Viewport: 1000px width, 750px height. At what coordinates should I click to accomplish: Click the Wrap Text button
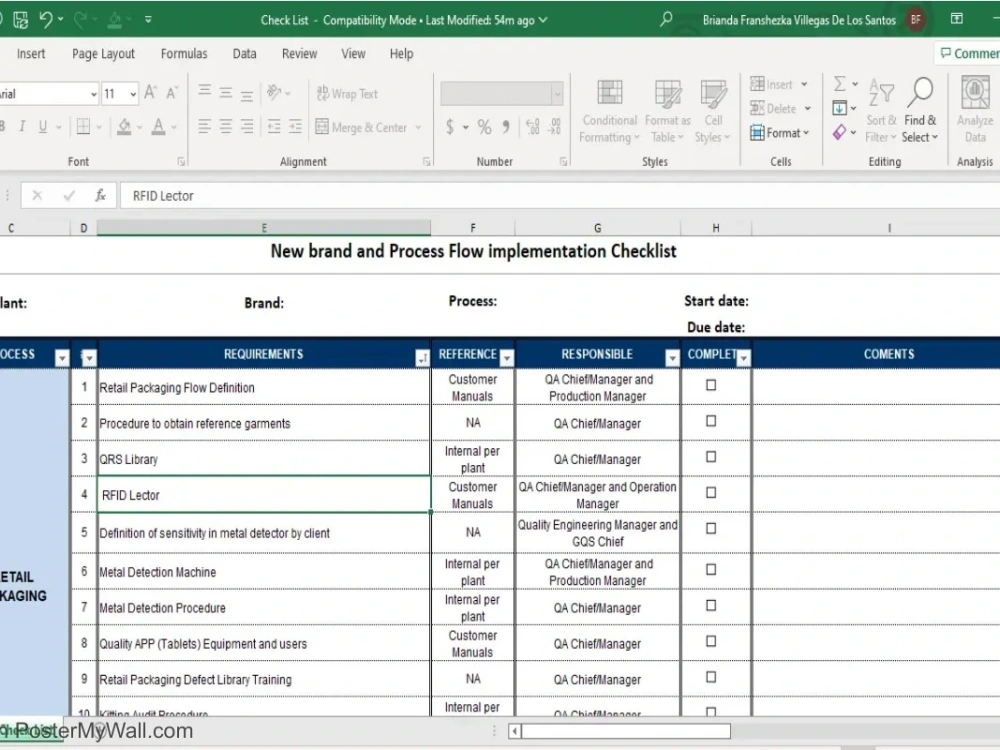[x=348, y=94]
